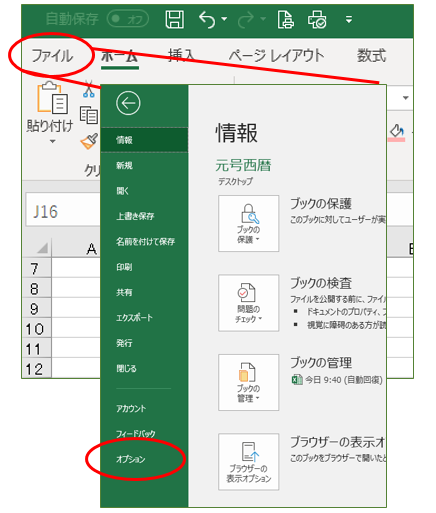Open the ファイル tab
The height and width of the screenshot is (513, 436).
pyautogui.click(x=52, y=55)
